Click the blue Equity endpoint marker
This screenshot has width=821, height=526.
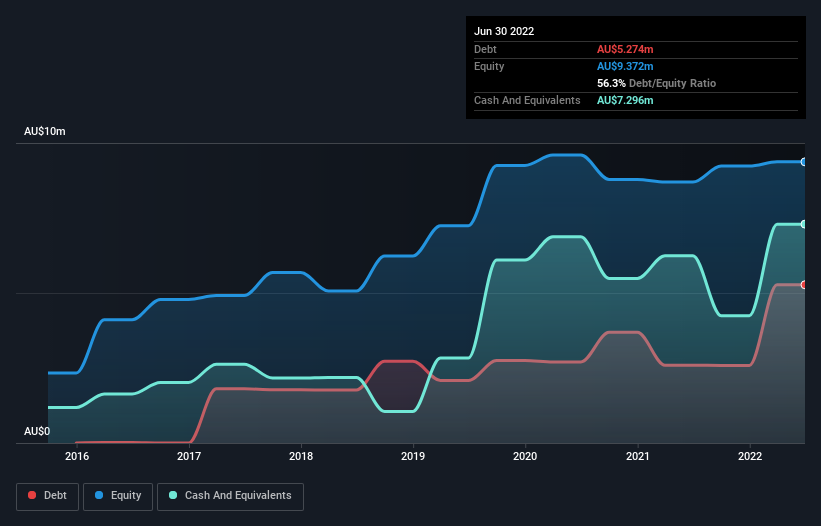coord(804,162)
